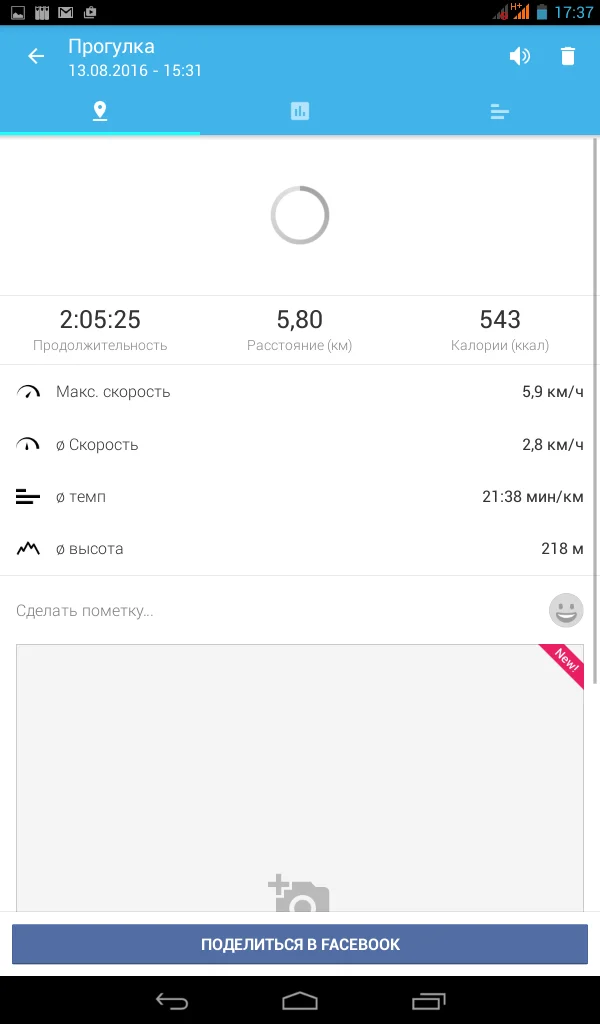Click the New! ribbon badge
The width and height of the screenshot is (600, 1024).
point(565,663)
